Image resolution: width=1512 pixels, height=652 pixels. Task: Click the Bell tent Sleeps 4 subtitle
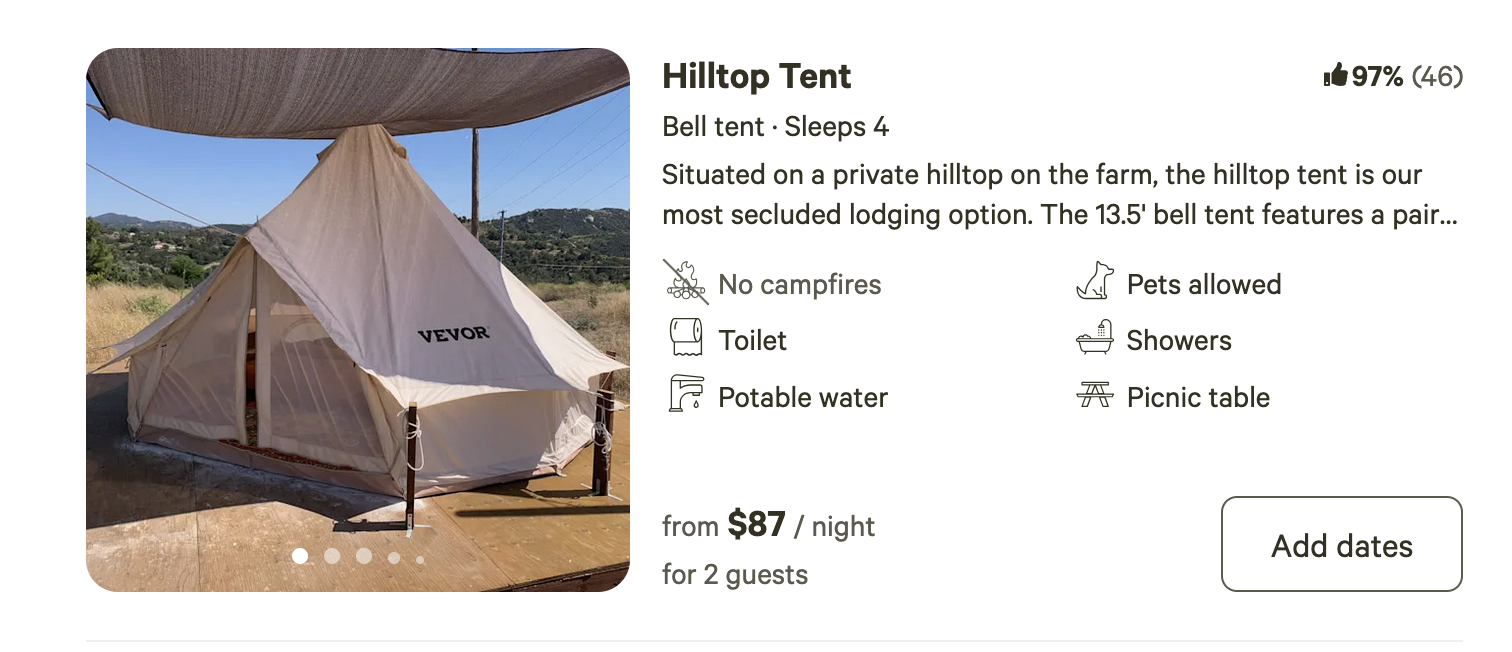(775, 127)
